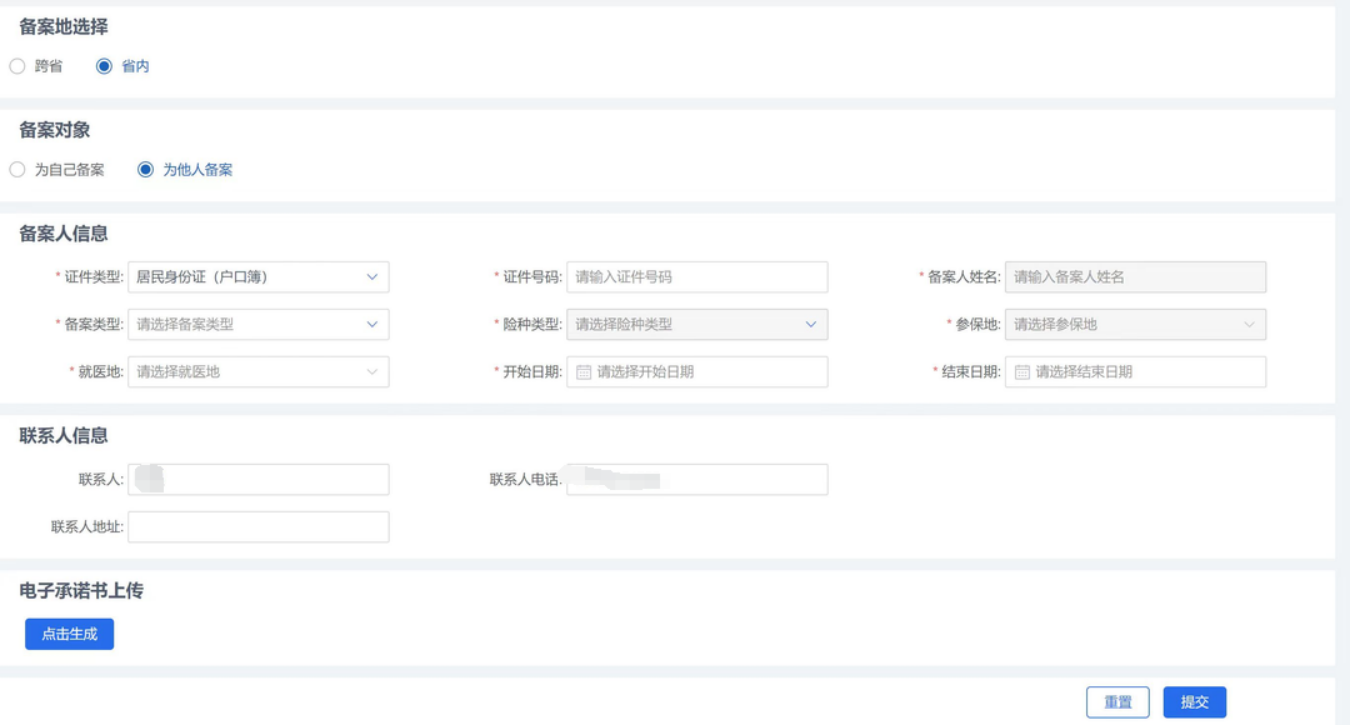
Task: Open the 就医地 dropdown
Action: 258,372
